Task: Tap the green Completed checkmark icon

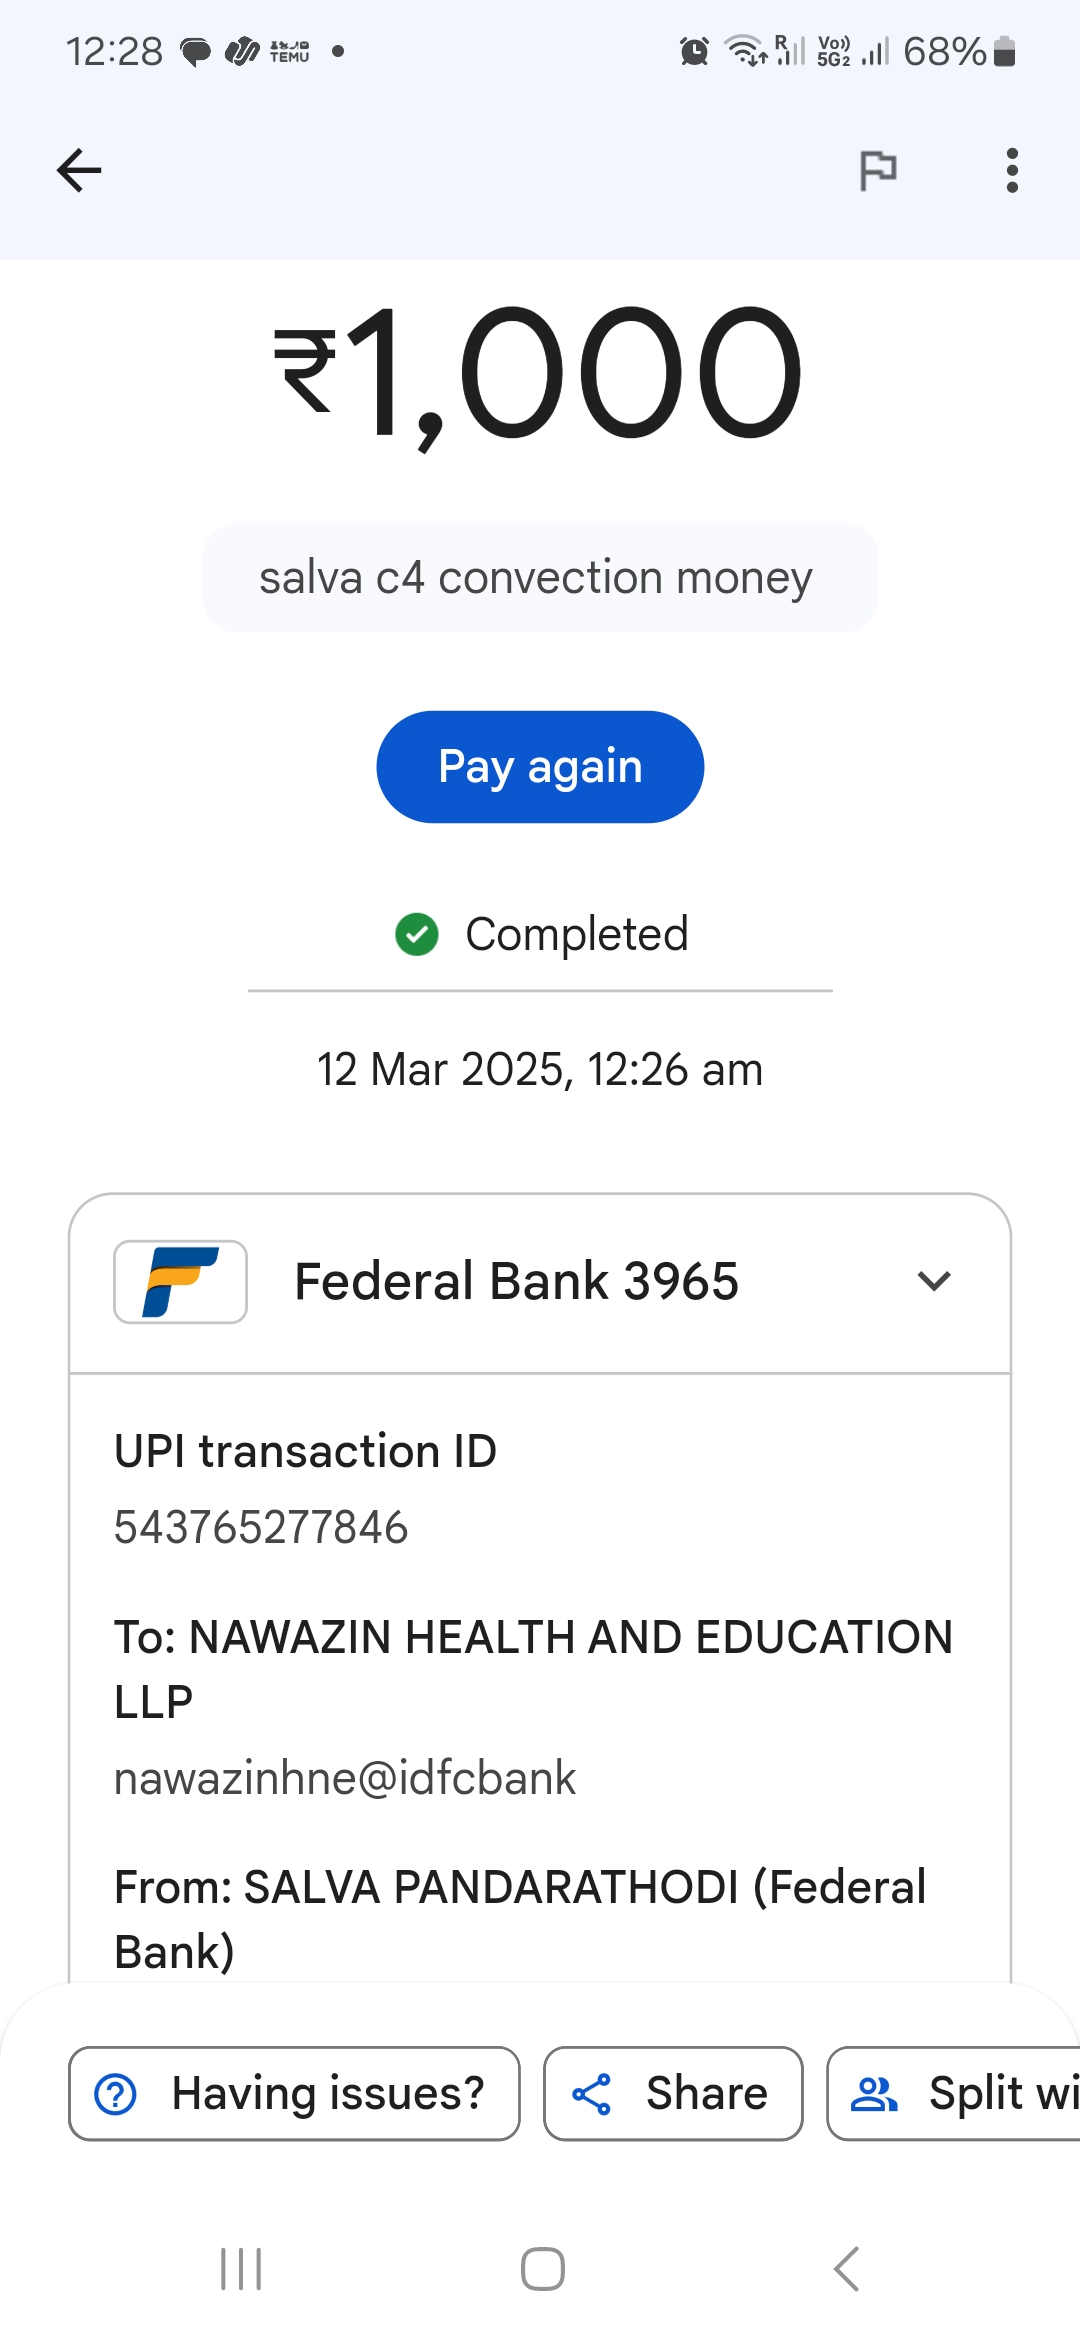Action: click(417, 935)
